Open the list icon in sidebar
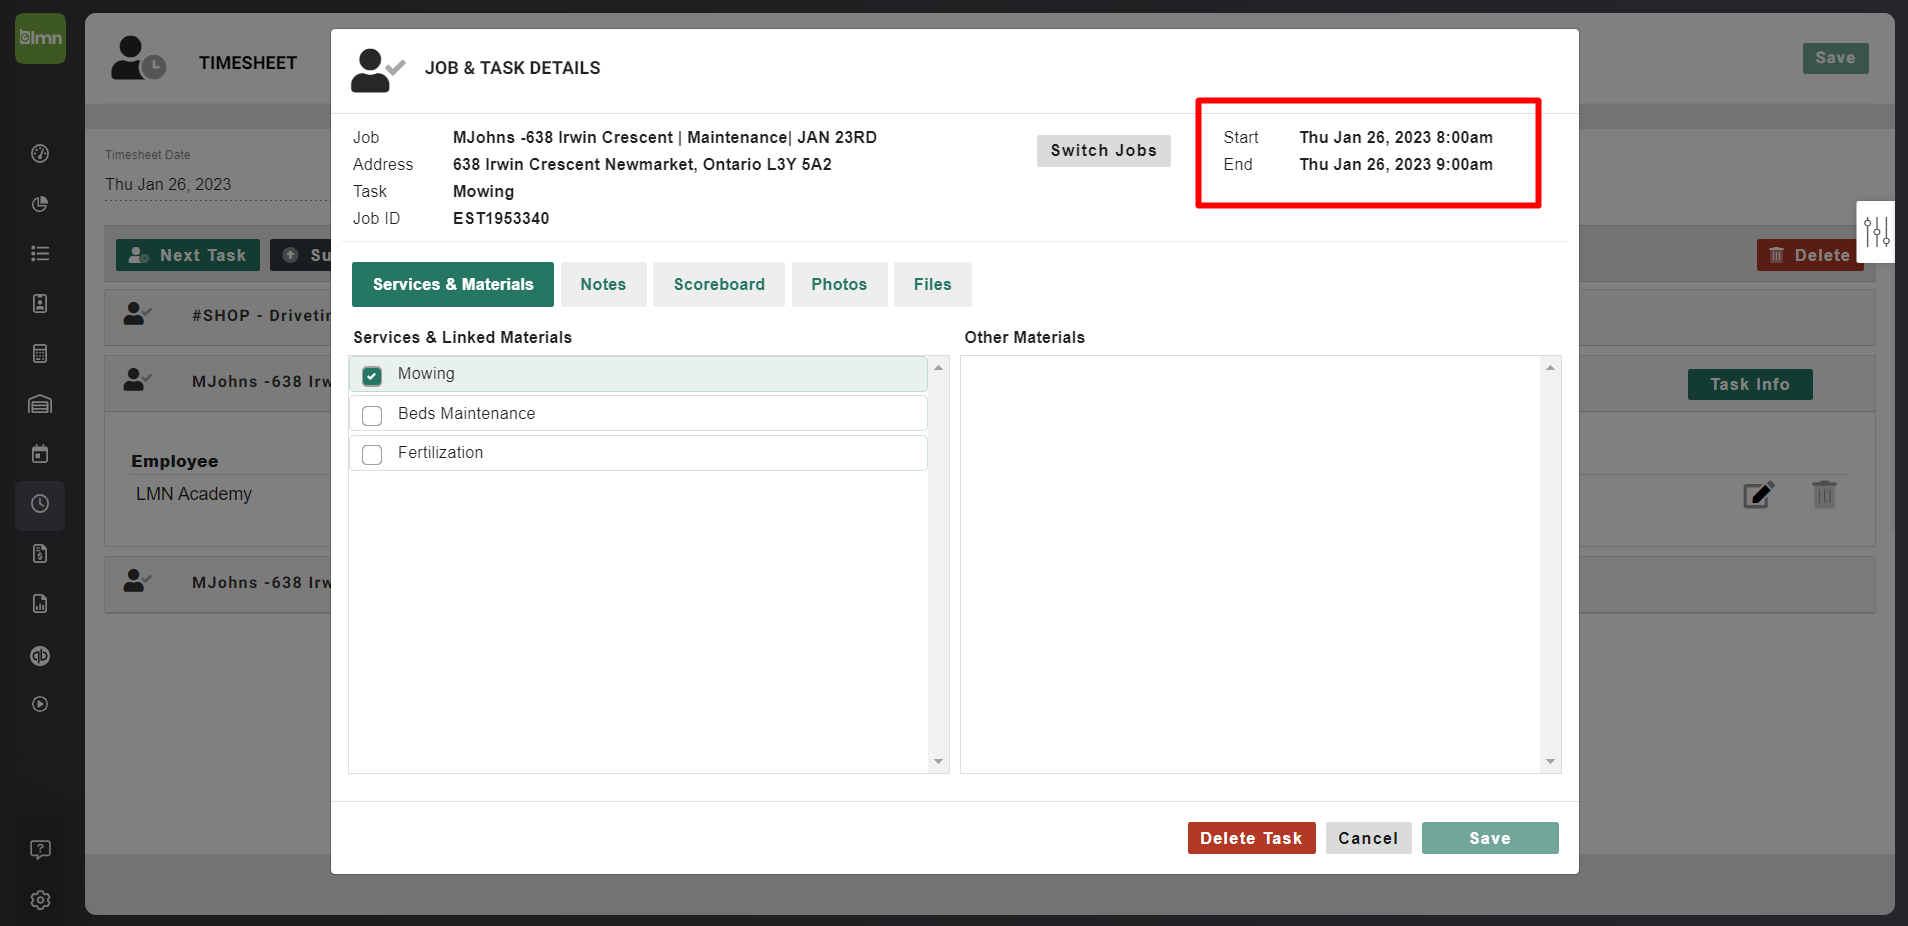 [40, 254]
